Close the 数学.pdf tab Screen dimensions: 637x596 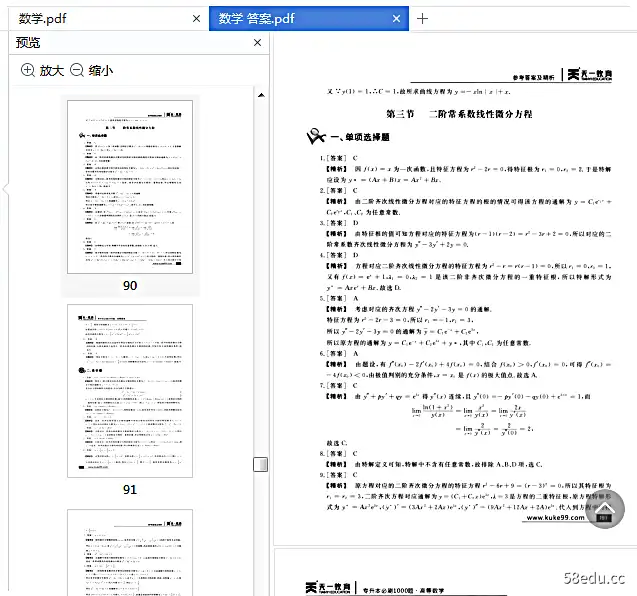[196, 18]
